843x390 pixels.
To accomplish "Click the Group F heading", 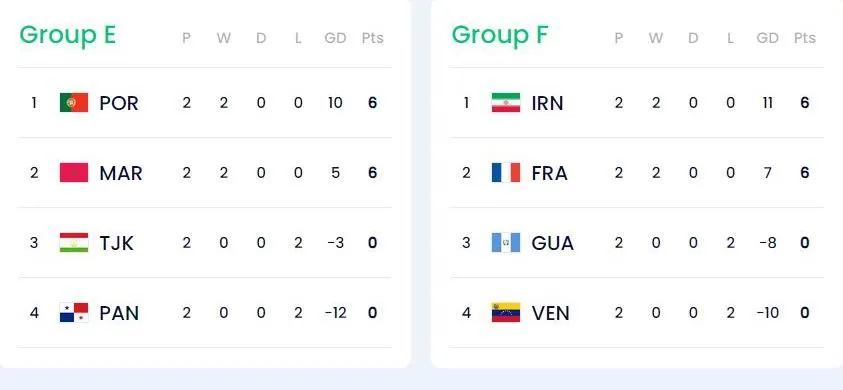I will [x=499, y=36].
